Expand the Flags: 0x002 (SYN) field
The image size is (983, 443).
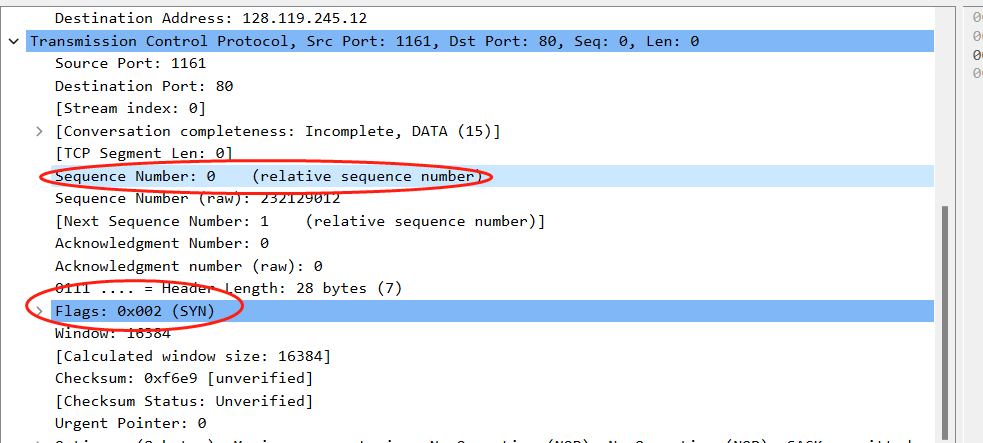(x=39, y=312)
